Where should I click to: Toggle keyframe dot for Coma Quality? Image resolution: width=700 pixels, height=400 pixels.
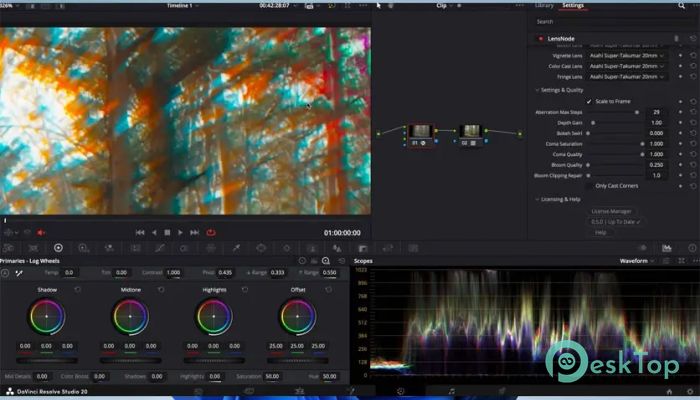(680, 154)
